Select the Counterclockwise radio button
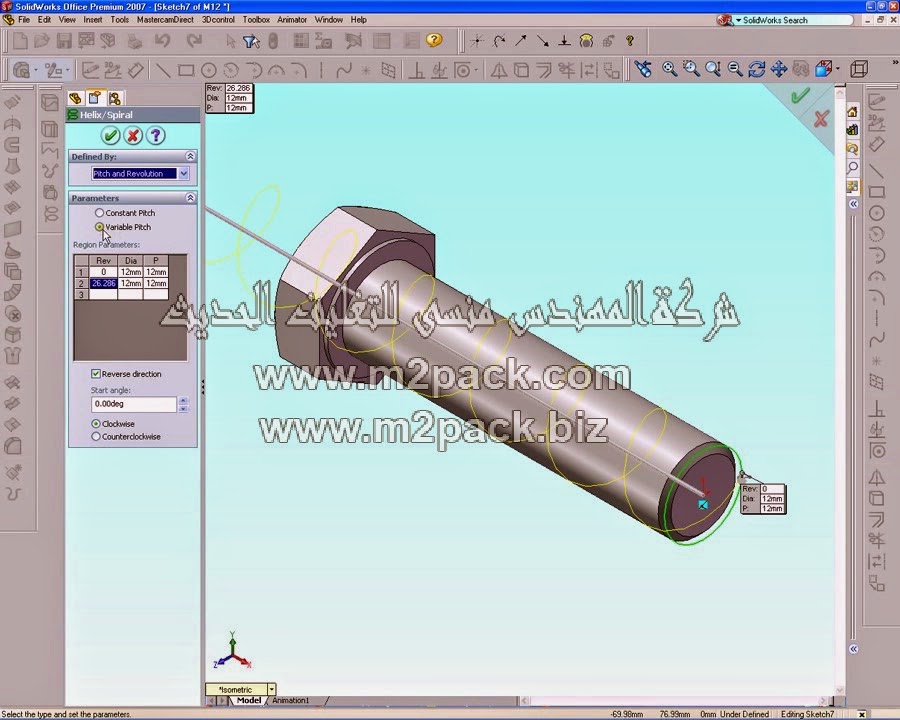This screenshot has height=720, width=900. click(96, 436)
